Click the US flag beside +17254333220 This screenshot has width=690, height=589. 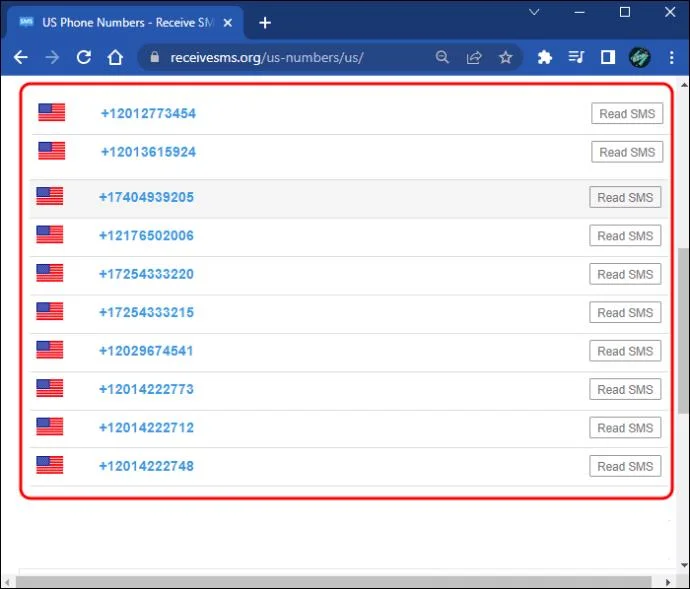[50, 273]
